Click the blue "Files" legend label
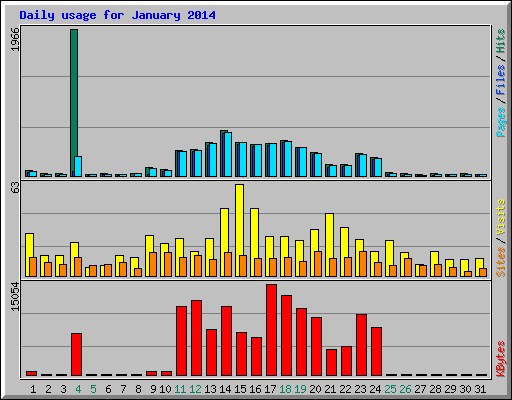Screen dimensions: 512x400 pos(501,80)
